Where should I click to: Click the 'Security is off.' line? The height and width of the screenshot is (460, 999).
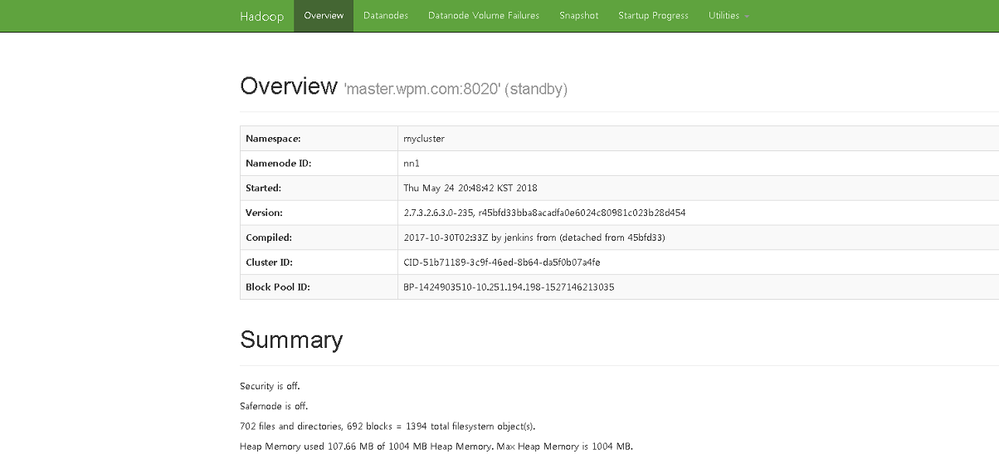[270, 386]
